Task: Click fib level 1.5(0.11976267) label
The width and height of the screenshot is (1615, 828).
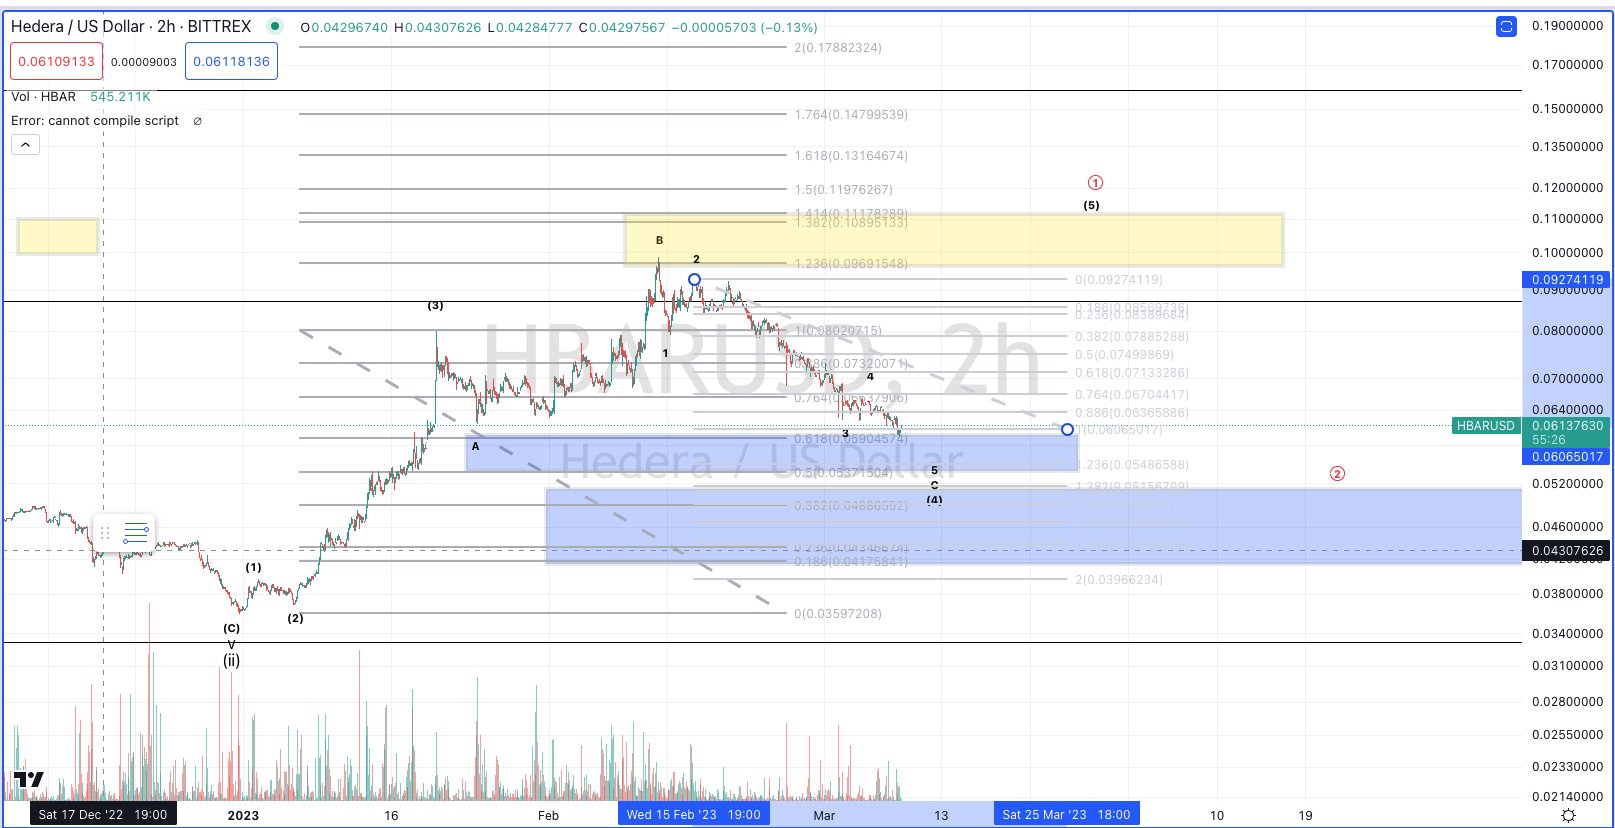Action: [x=844, y=190]
